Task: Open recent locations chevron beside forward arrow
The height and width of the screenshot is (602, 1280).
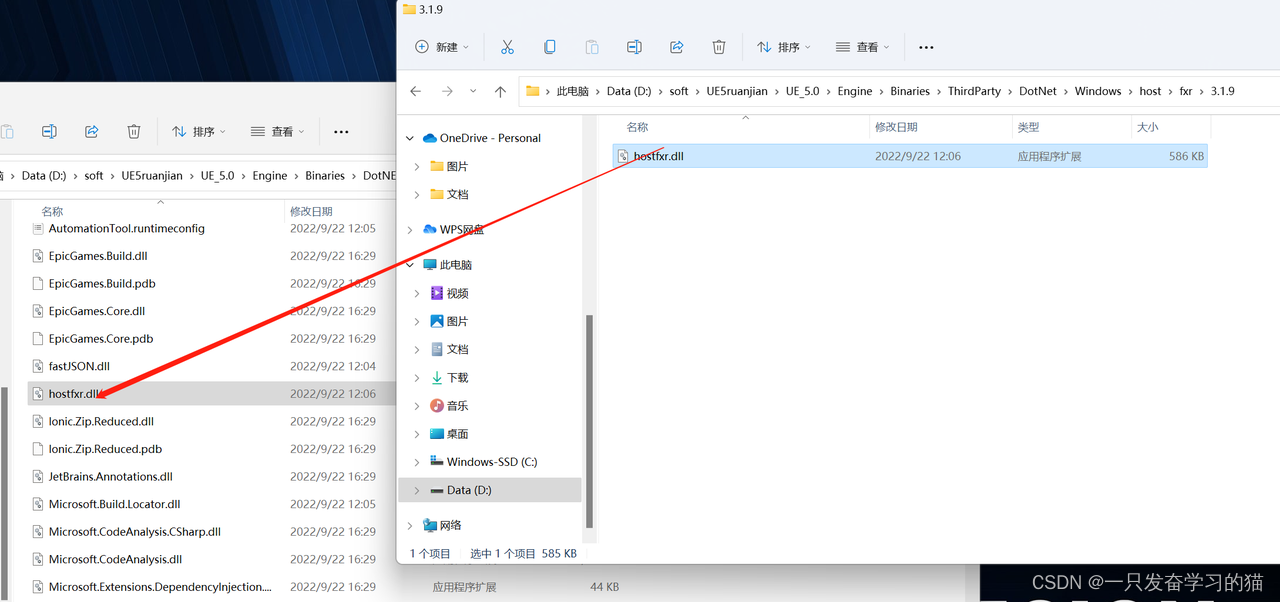Action: [x=473, y=91]
